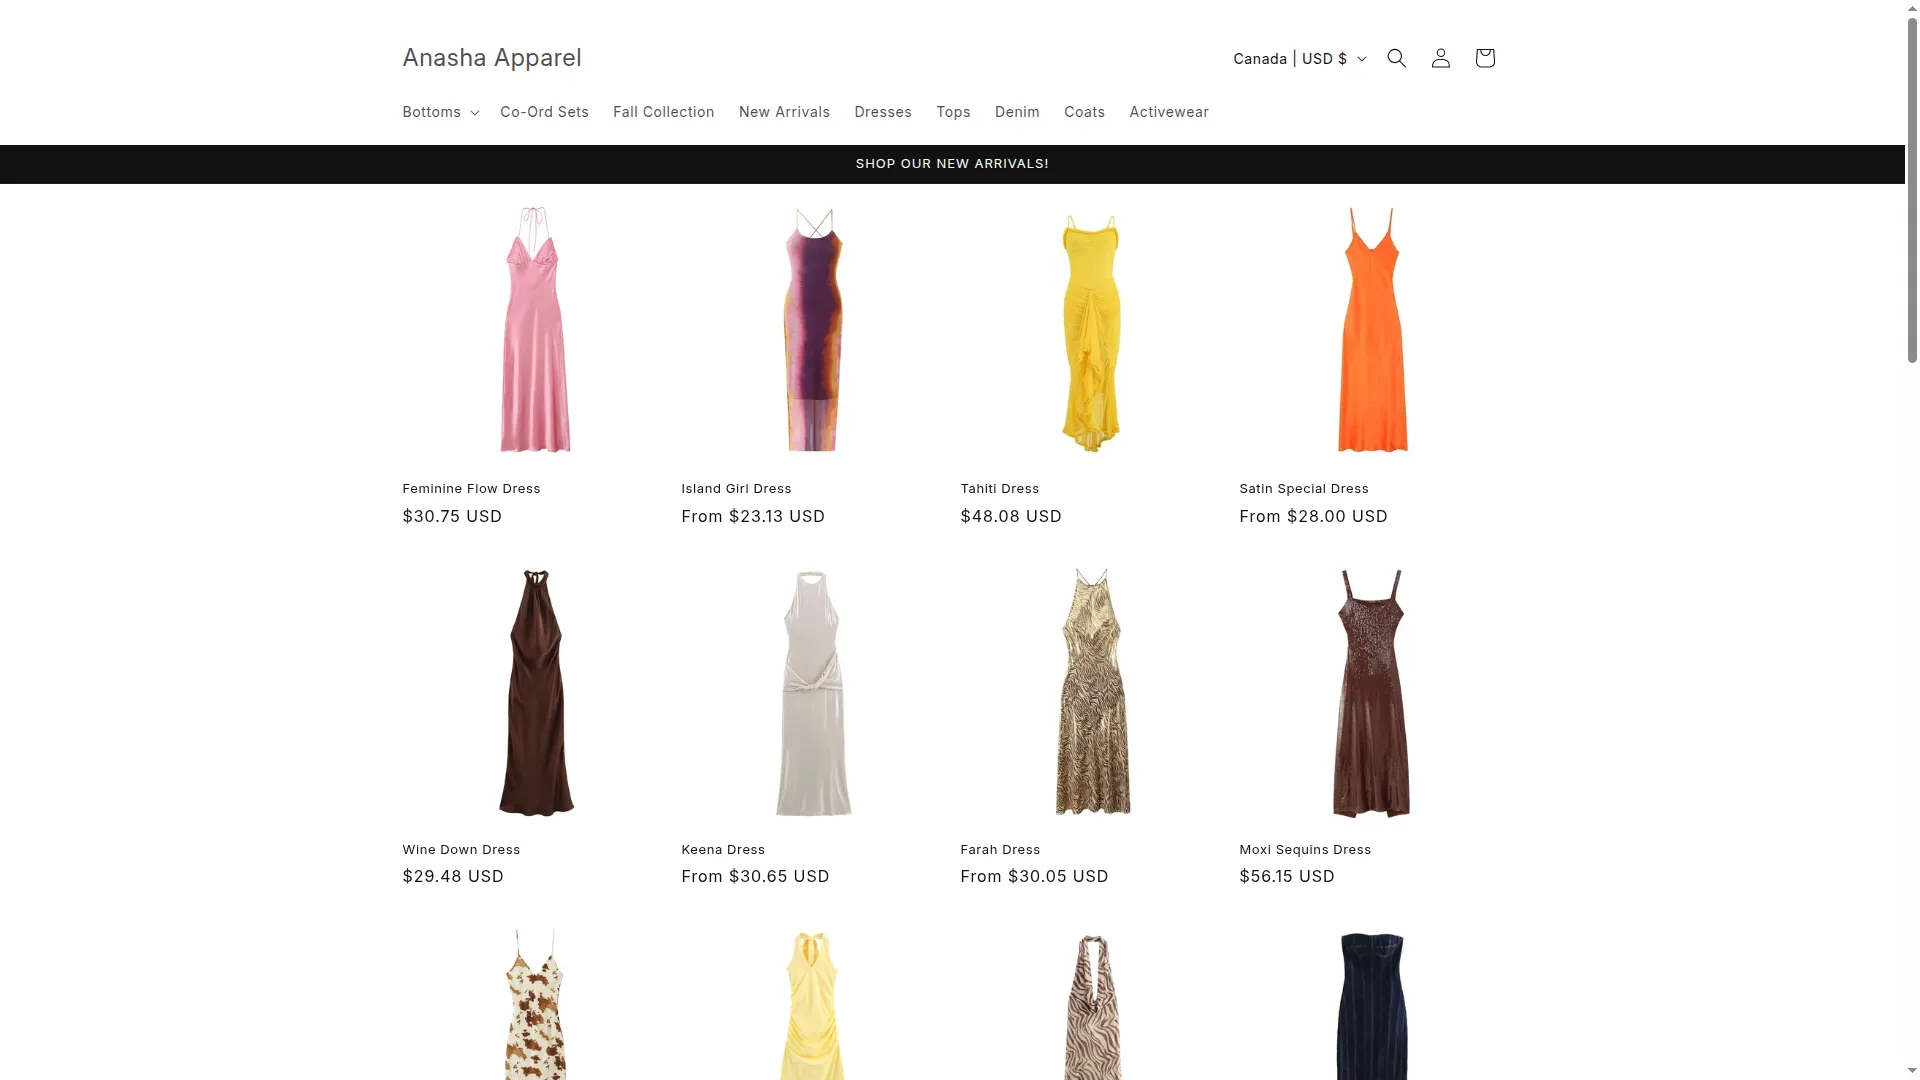Expand the Canada | USD $ currency selector
The width and height of the screenshot is (1920, 1080).
point(1299,59)
